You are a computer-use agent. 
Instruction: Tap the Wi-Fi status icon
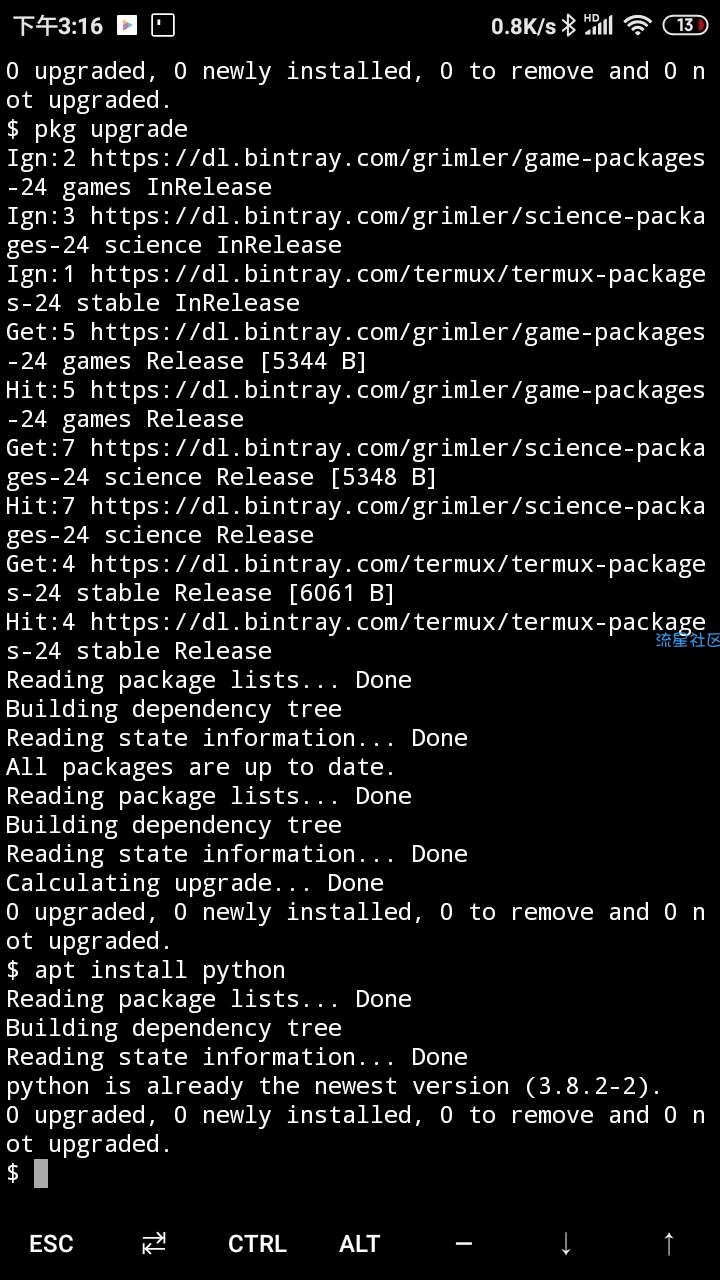click(637, 25)
